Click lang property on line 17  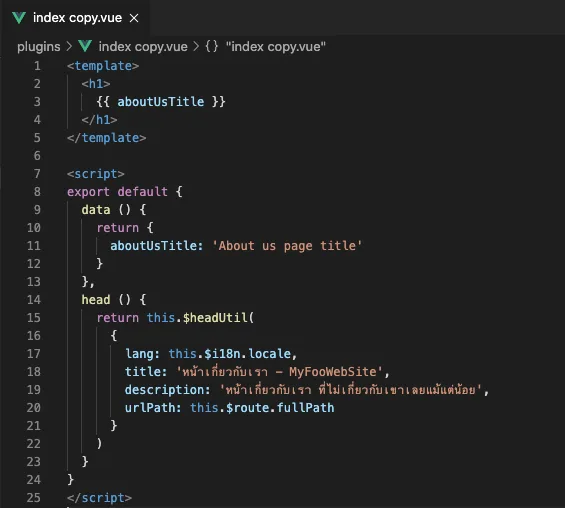point(142,354)
